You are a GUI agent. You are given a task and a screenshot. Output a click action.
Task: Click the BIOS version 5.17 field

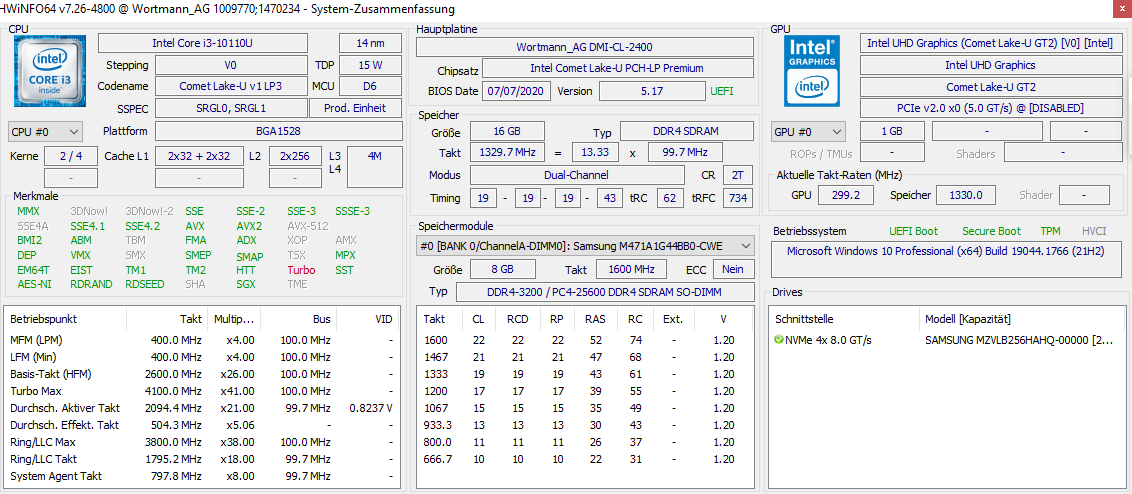652,91
